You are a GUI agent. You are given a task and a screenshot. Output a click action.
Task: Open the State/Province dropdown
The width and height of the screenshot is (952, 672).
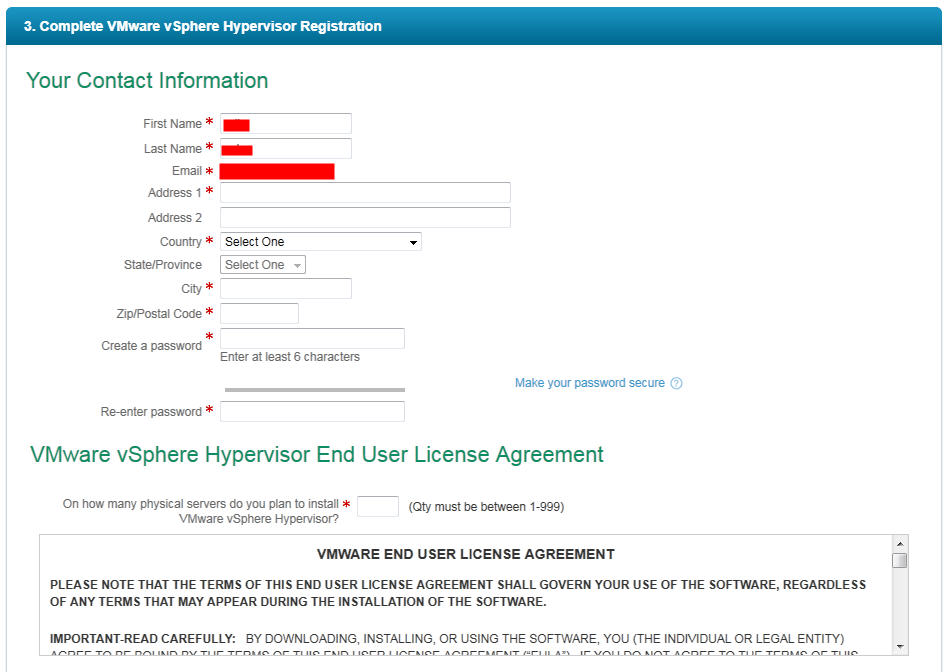pyautogui.click(x=263, y=265)
